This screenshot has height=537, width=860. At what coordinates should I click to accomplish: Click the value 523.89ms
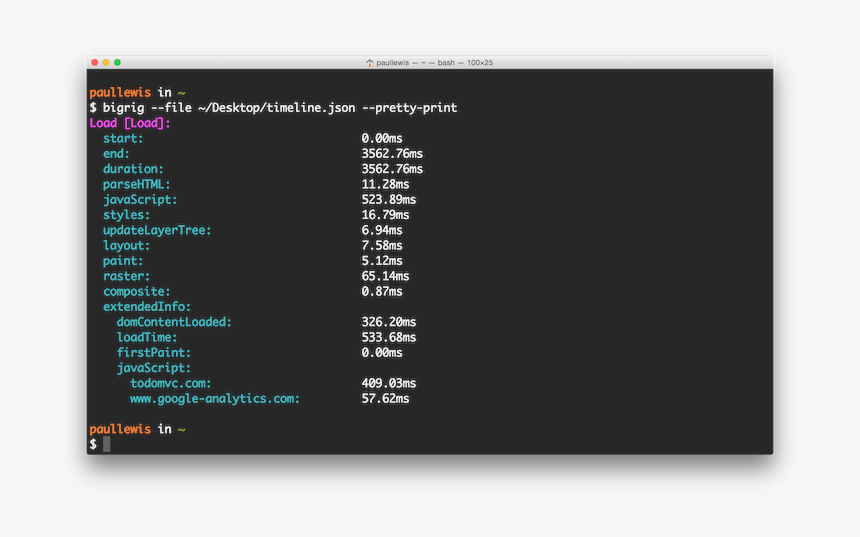pos(388,200)
